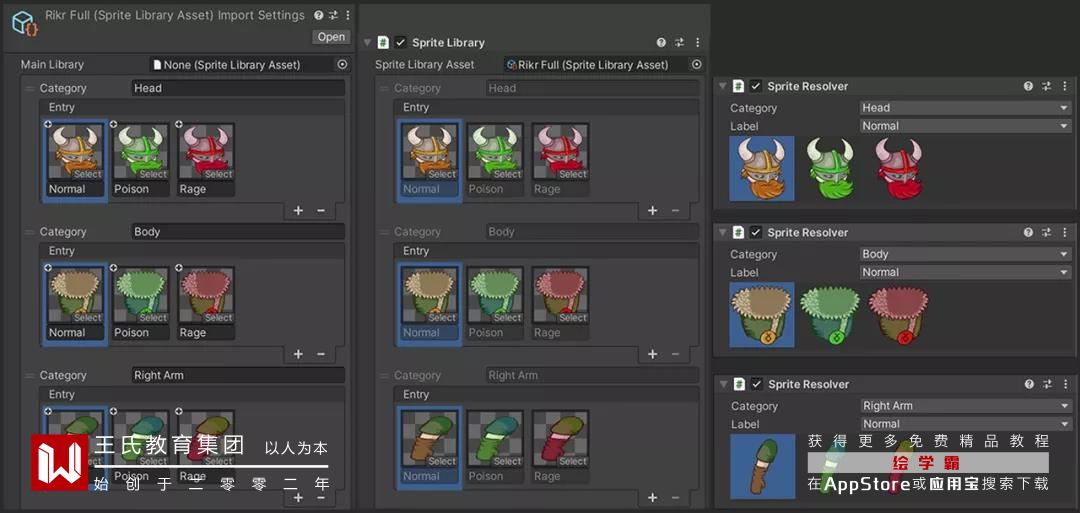Viewport: 1080px width, 513px height.
Task: Open help for the Head Sprite Resolver
Action: click(1028, 86)
